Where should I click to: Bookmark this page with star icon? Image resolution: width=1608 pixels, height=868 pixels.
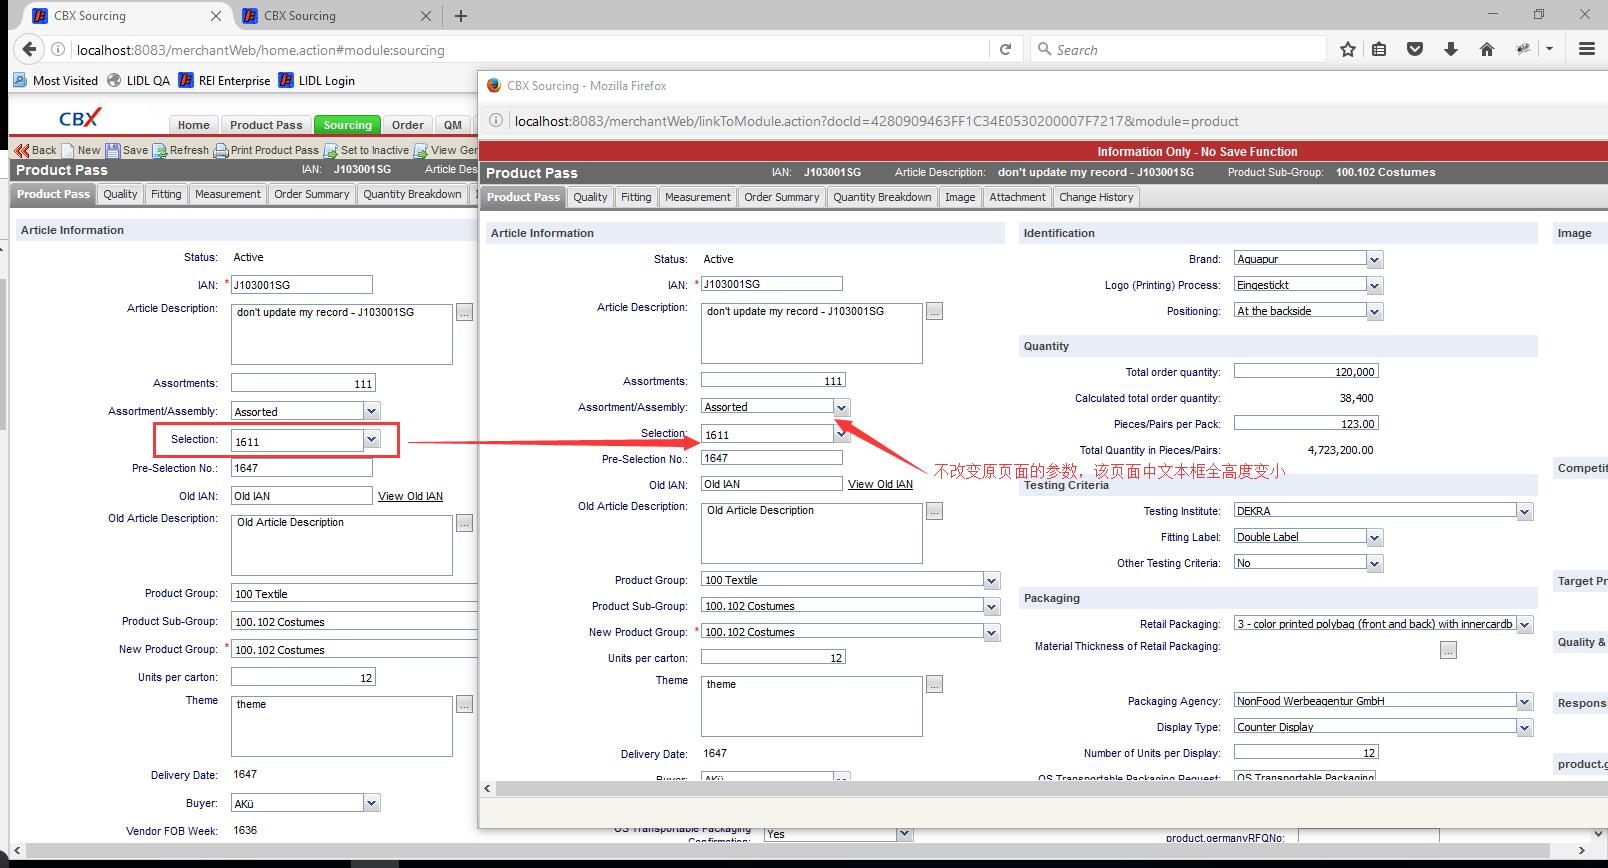[1348, 49]
